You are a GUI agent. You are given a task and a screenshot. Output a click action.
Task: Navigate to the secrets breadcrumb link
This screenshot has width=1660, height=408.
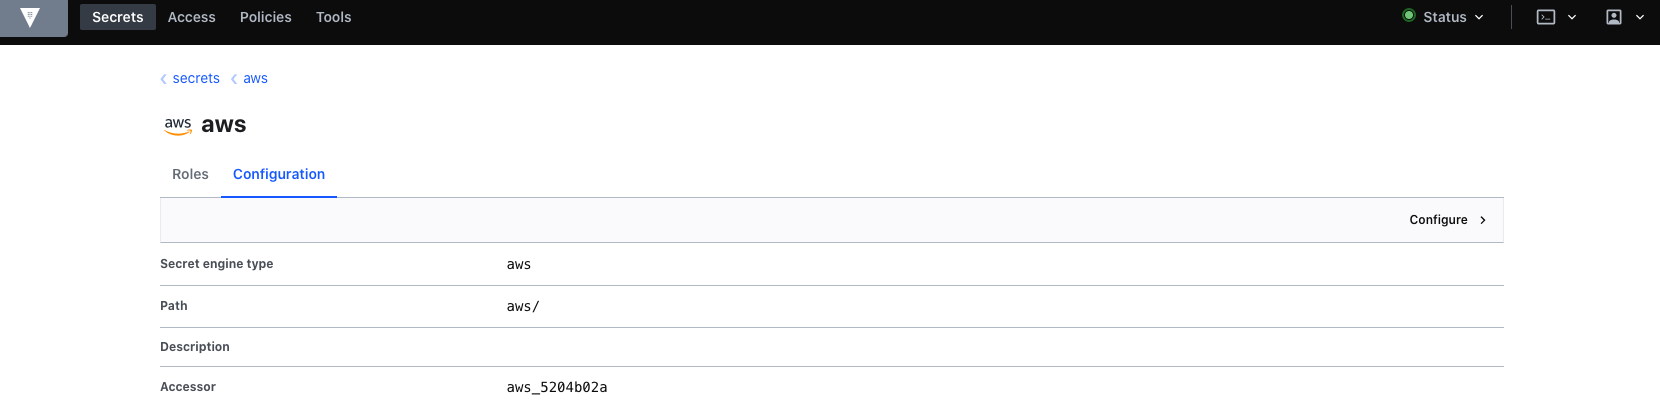(196, 79)
